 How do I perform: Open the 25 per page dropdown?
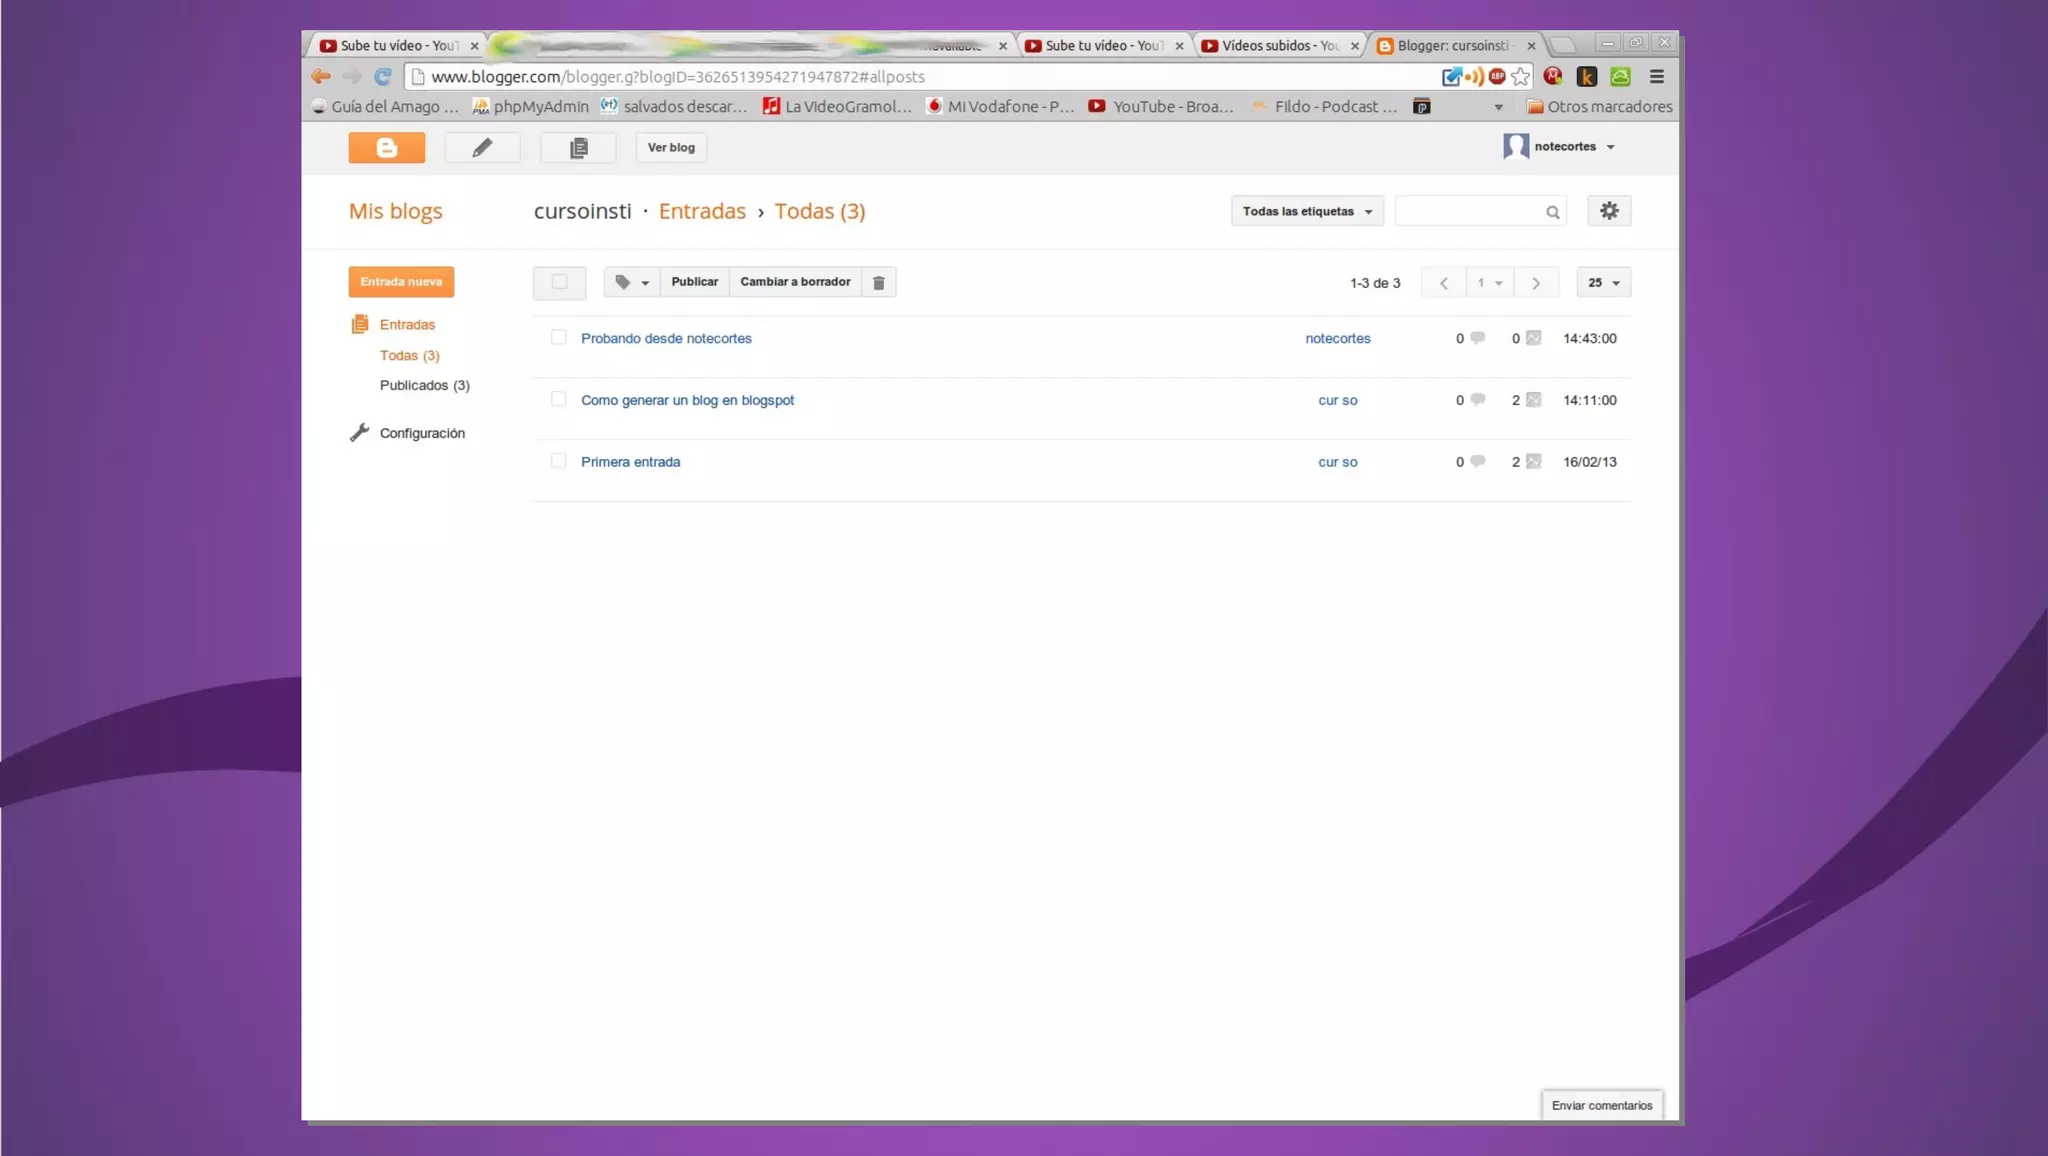coord(1603,283)
